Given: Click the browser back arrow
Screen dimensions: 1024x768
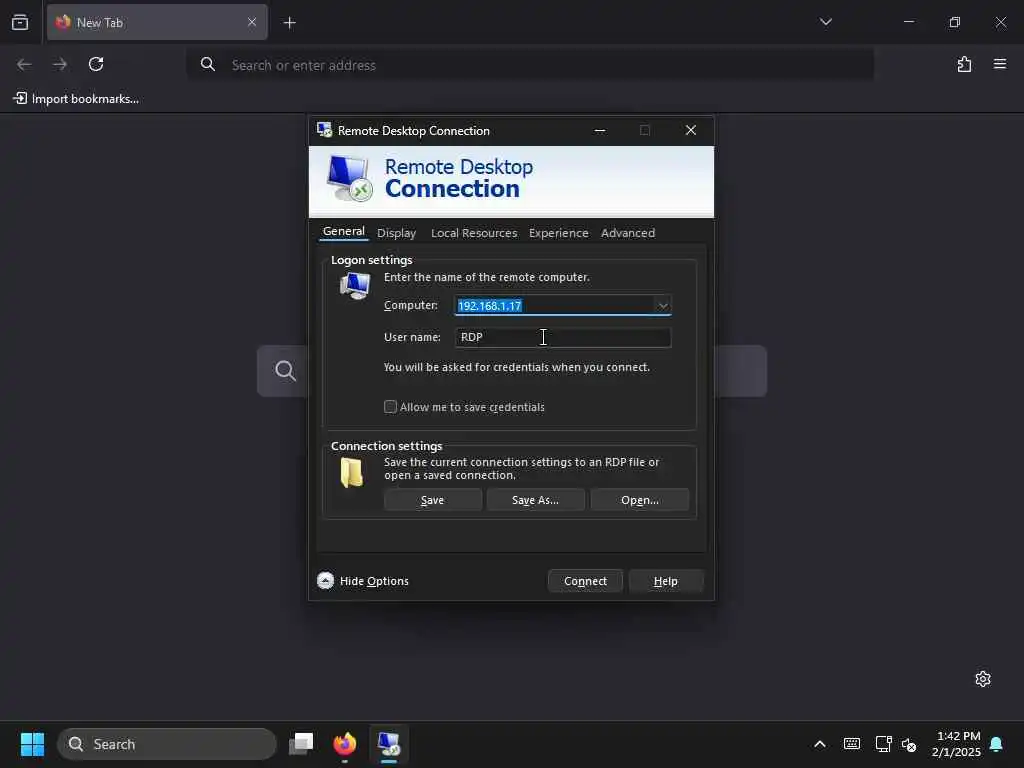Looking at the screenshot, I should (24, 64).
